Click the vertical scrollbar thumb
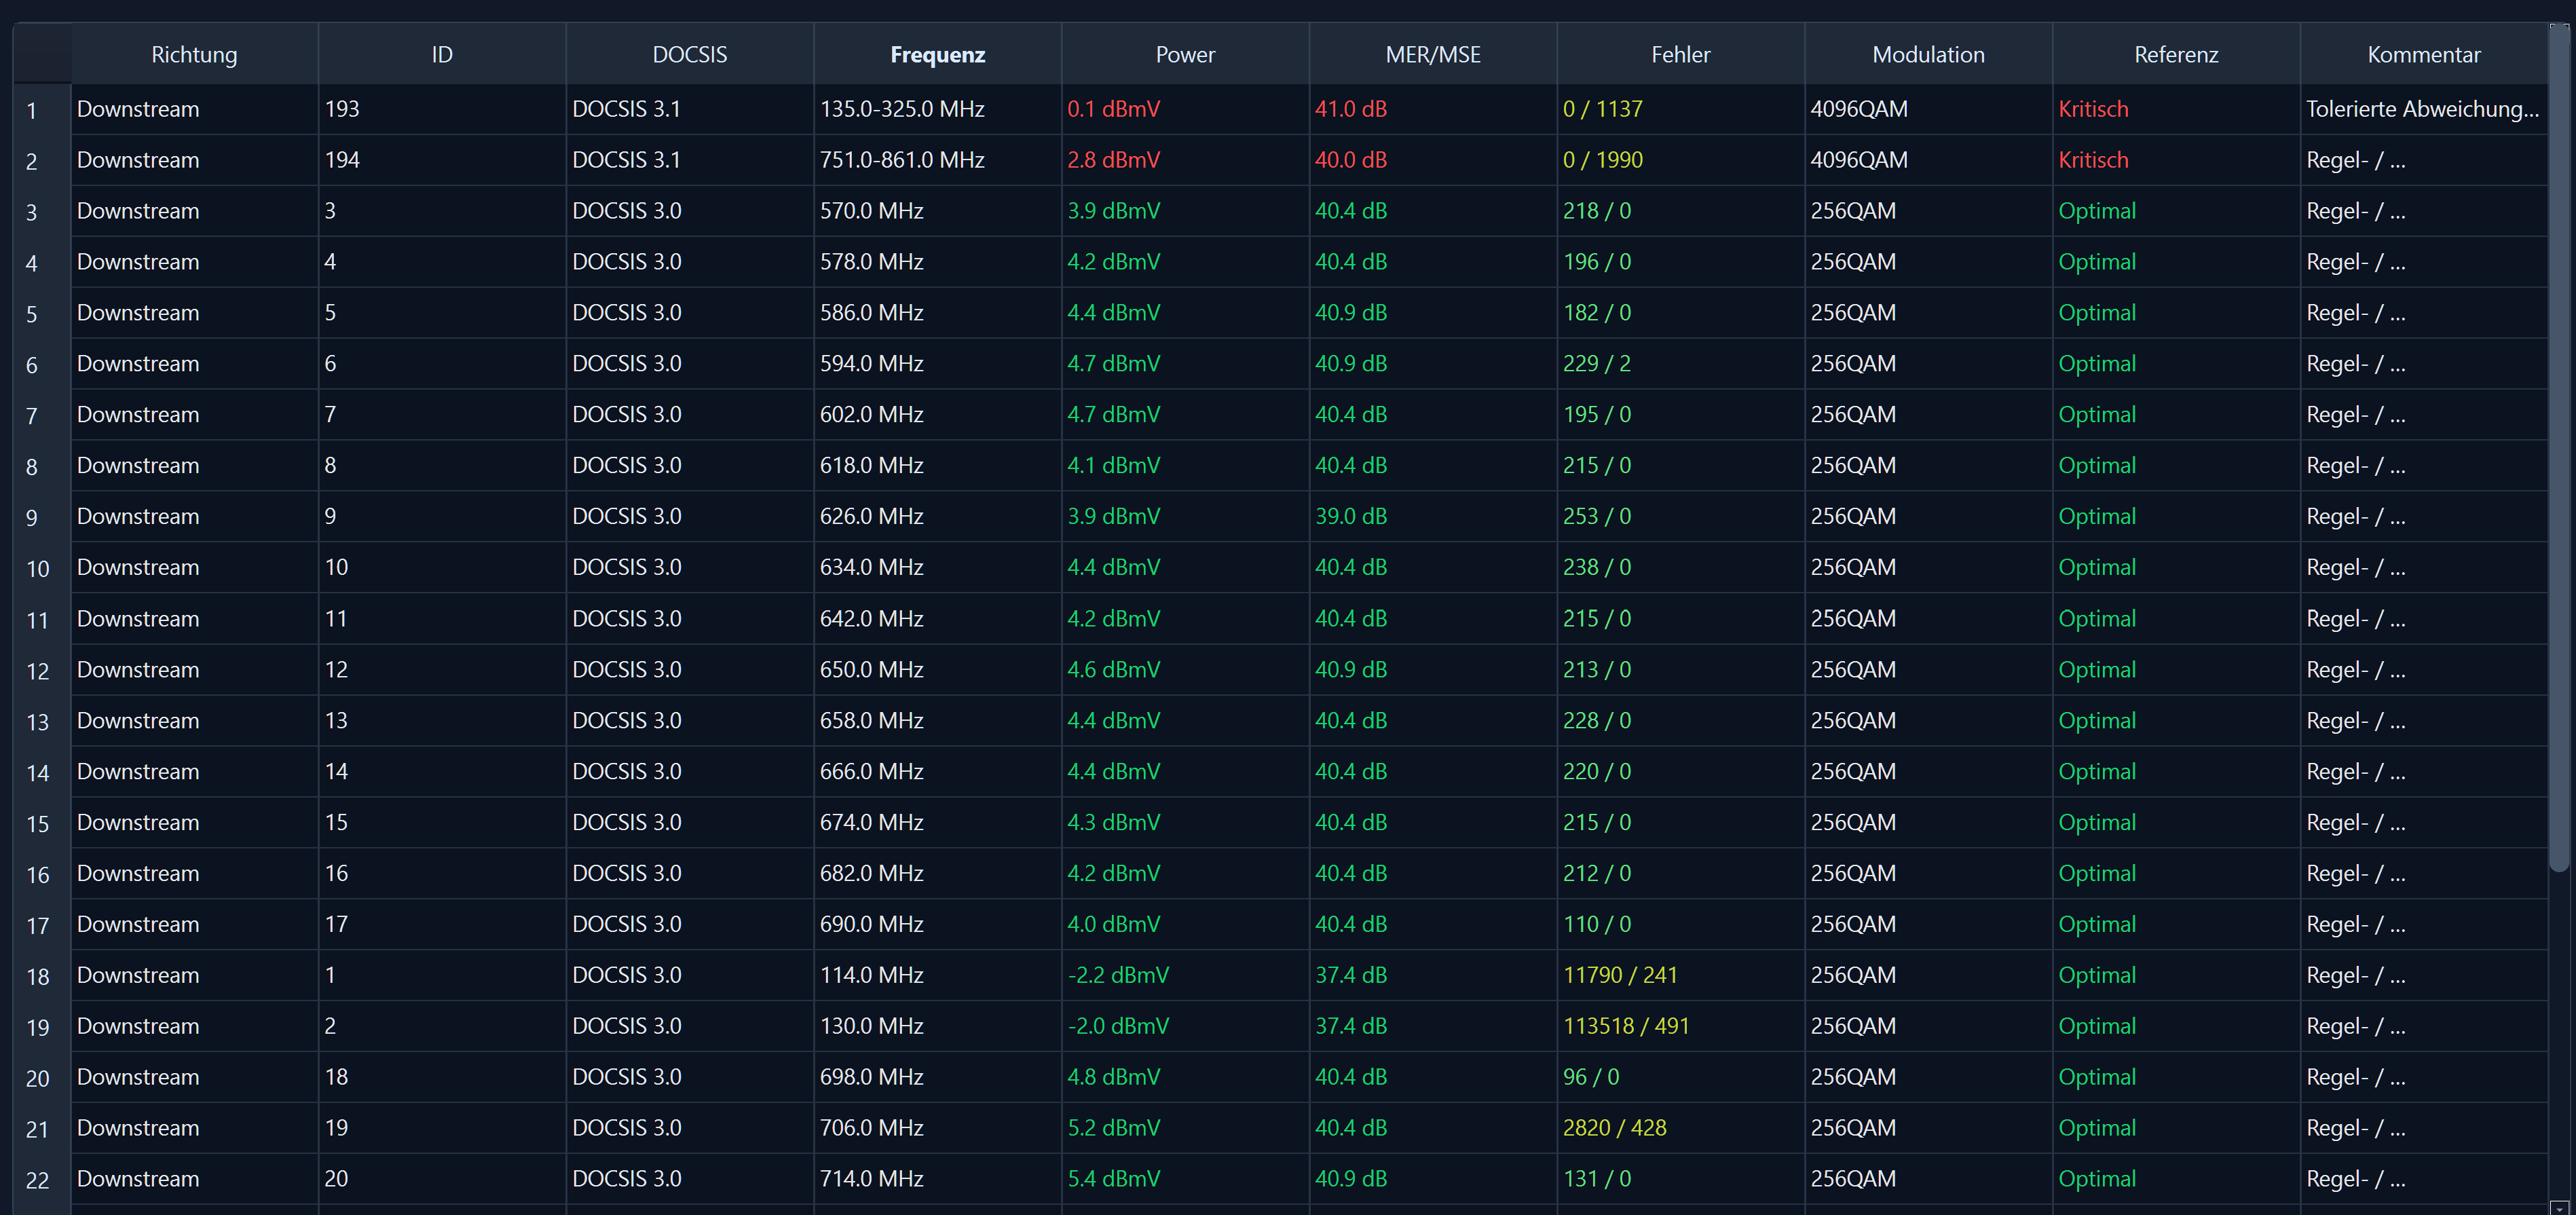 pos(2560,450)
